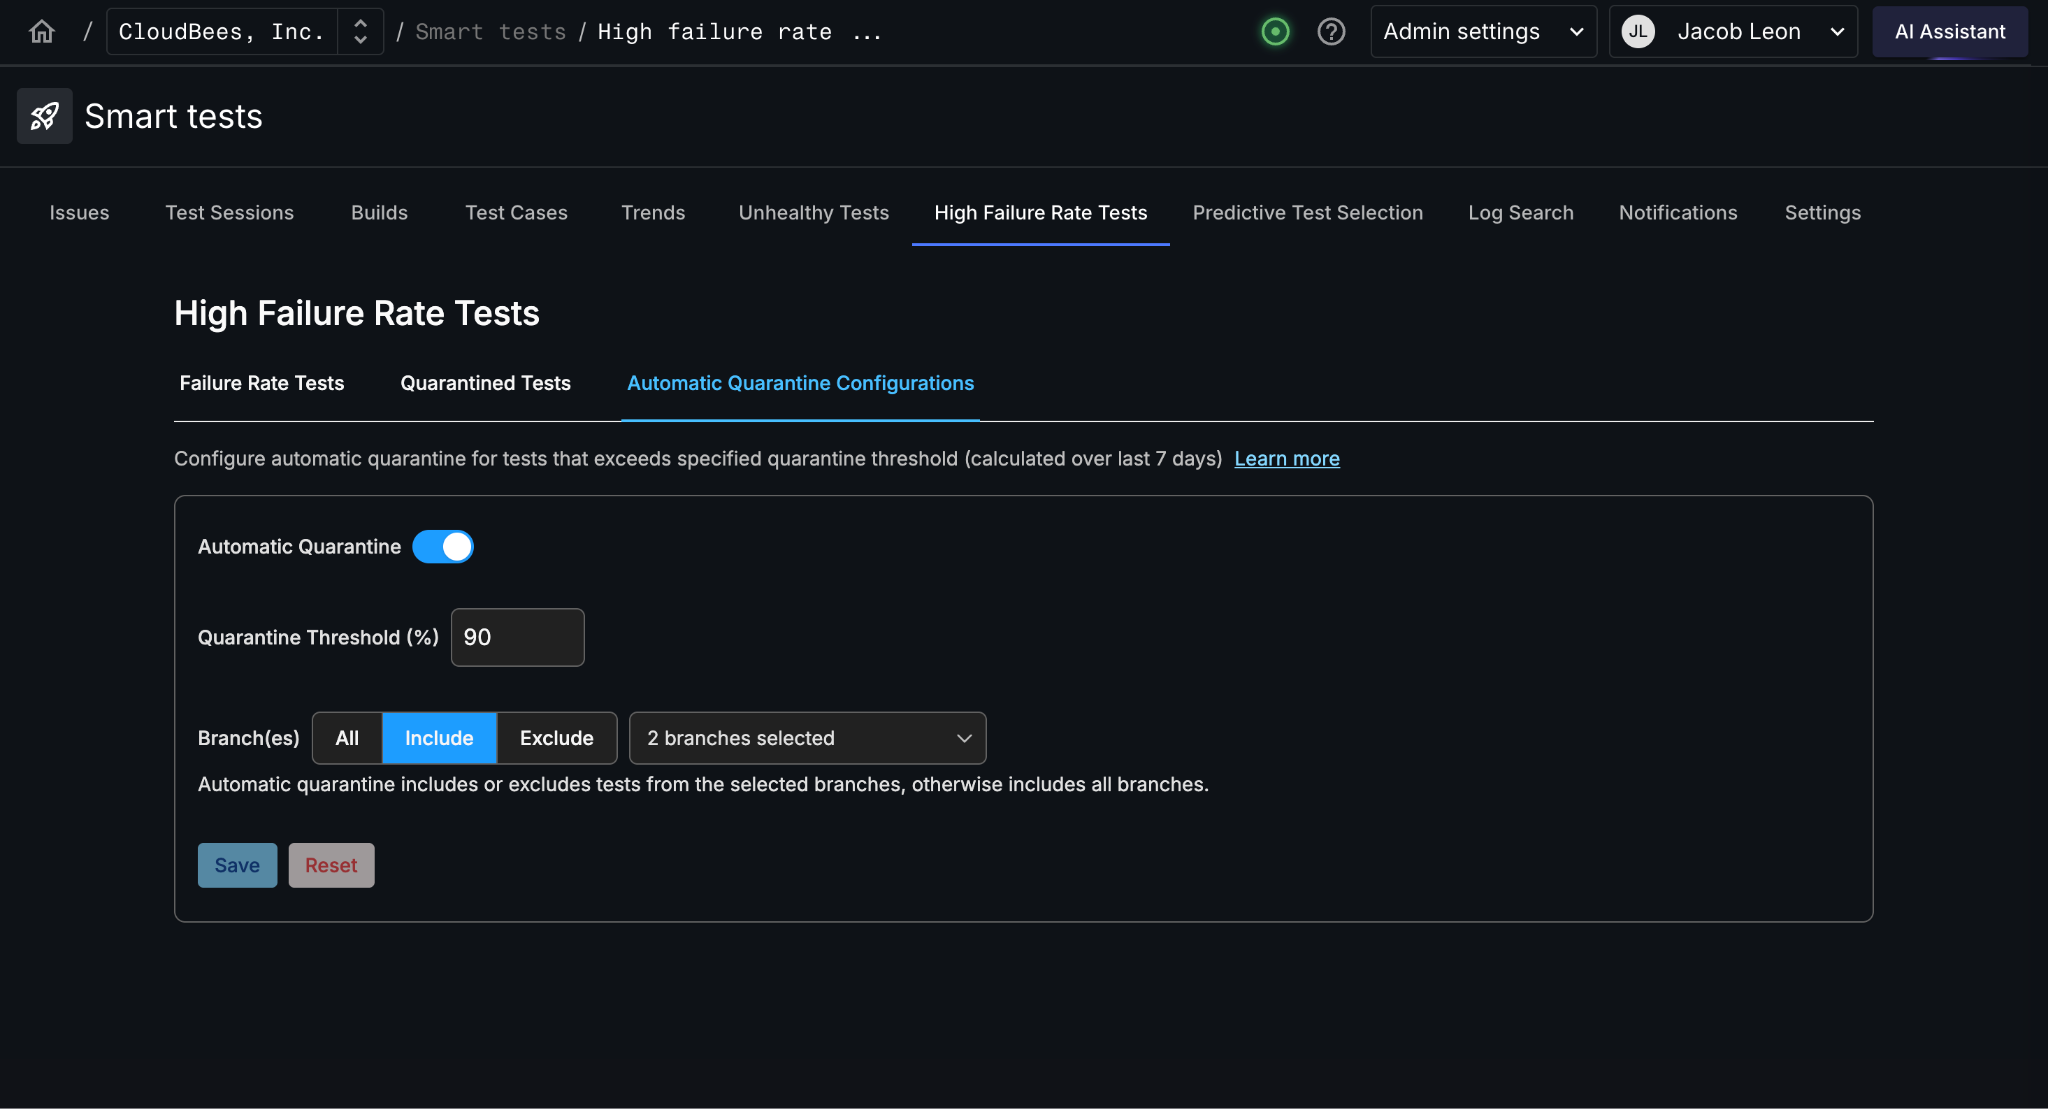Screen dimensions: 2048x1109
Task: Go to the Builds tab
Action: [x=379, y=213]
